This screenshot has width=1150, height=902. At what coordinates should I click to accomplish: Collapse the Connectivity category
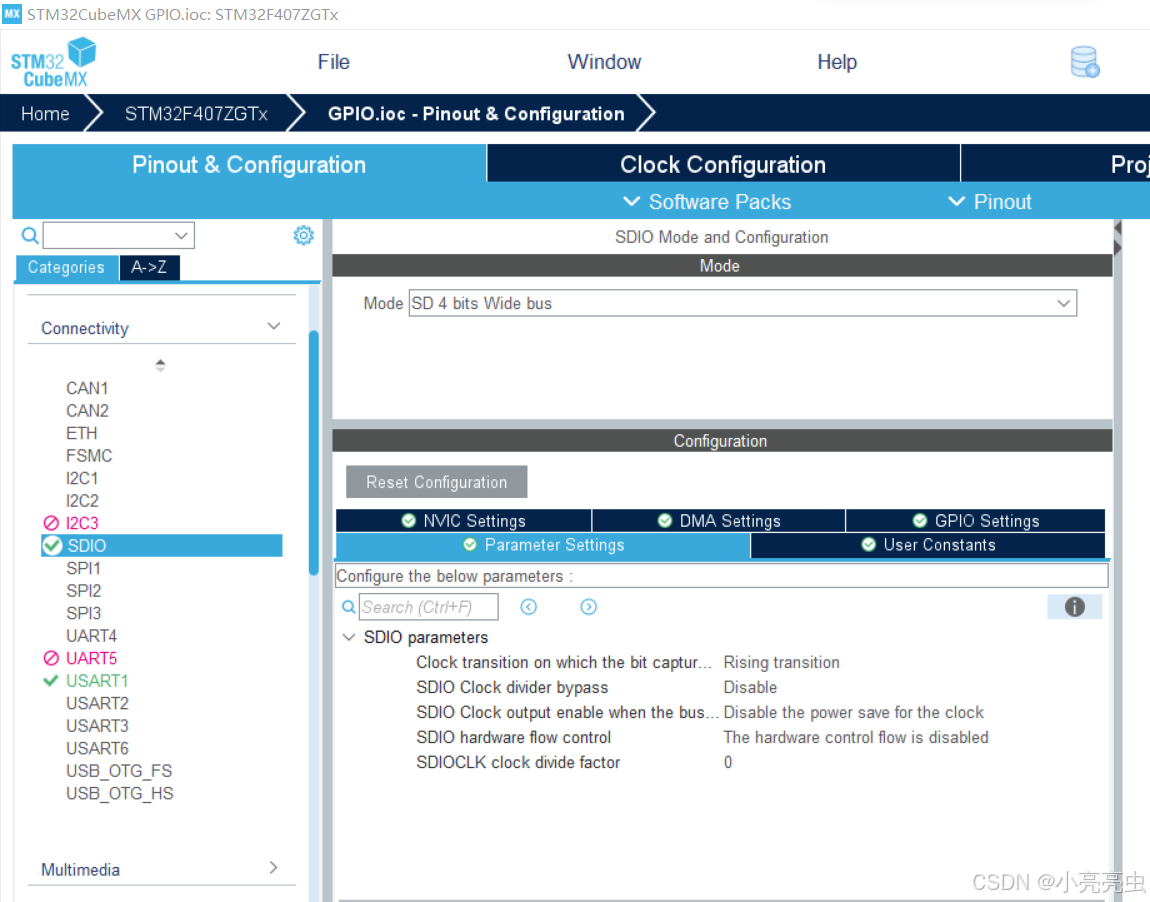point(274,326)
